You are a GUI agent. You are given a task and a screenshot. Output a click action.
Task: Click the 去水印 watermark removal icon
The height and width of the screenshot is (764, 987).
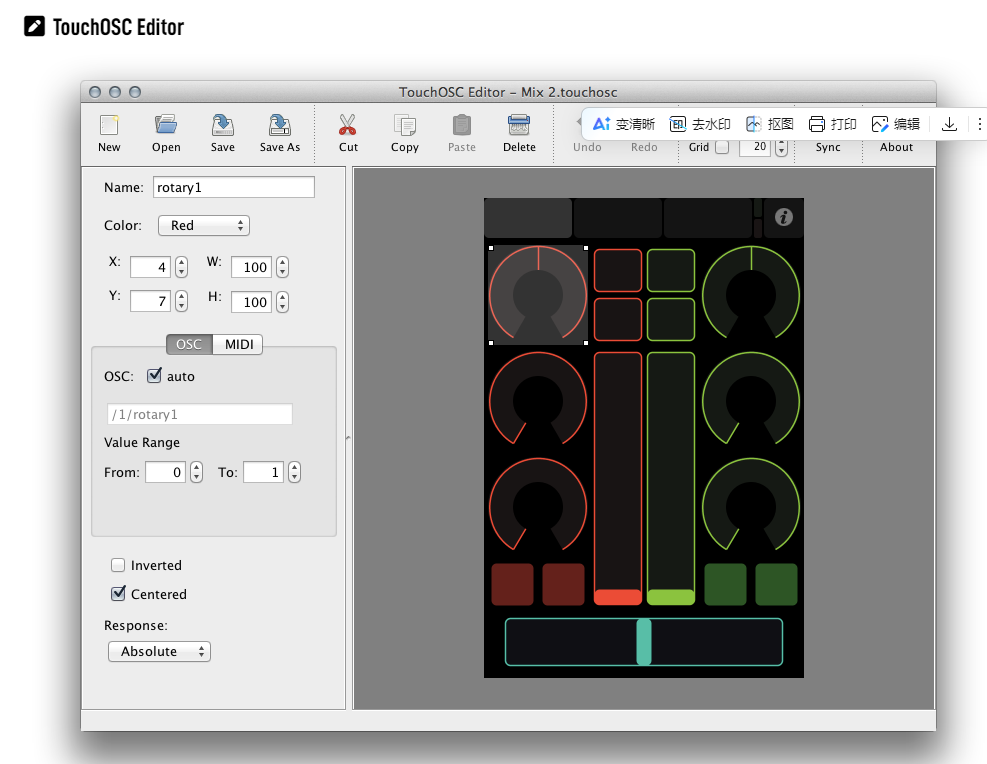(677, 124)
